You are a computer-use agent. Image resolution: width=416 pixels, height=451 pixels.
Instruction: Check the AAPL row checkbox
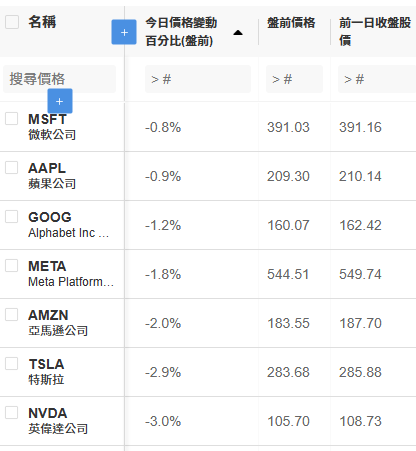[12, 167]
